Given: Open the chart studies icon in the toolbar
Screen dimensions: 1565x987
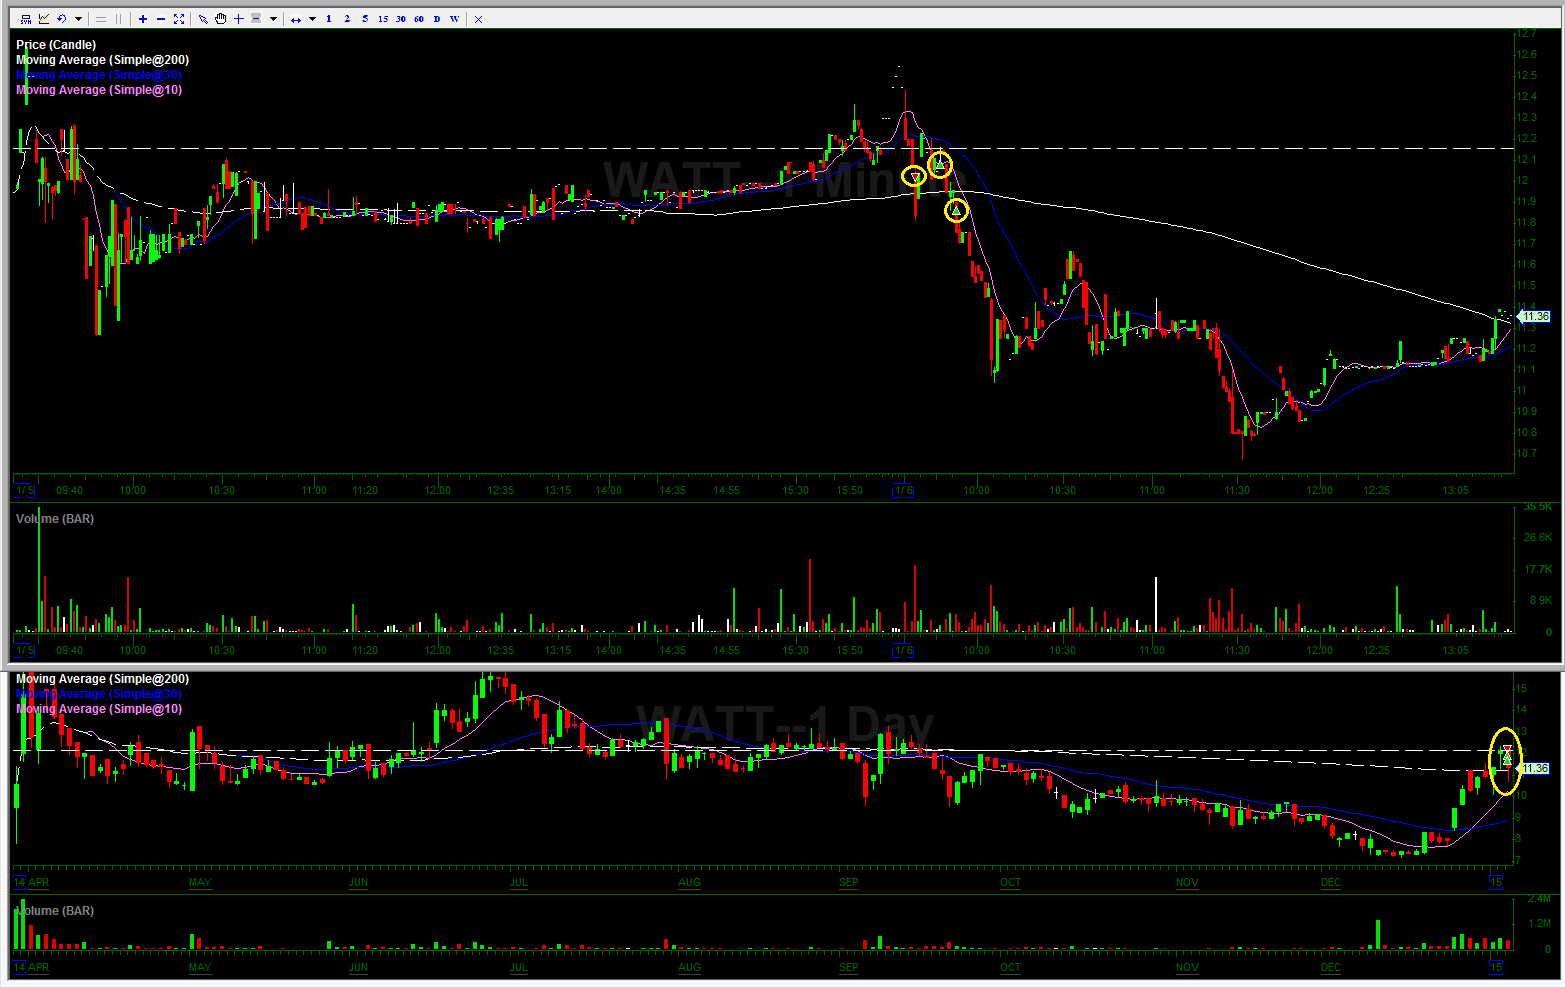Looking at the screenshot, I should (44, 19).
